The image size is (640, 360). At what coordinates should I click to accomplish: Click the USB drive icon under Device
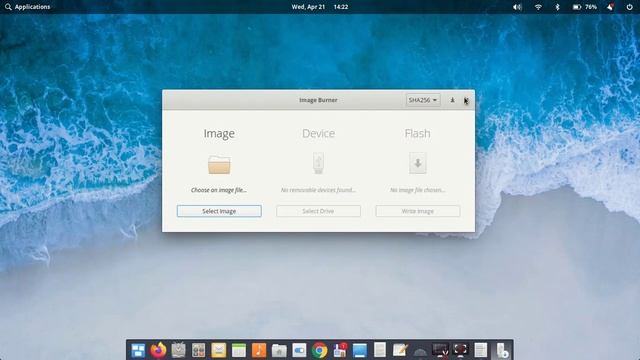coord(318,163)
